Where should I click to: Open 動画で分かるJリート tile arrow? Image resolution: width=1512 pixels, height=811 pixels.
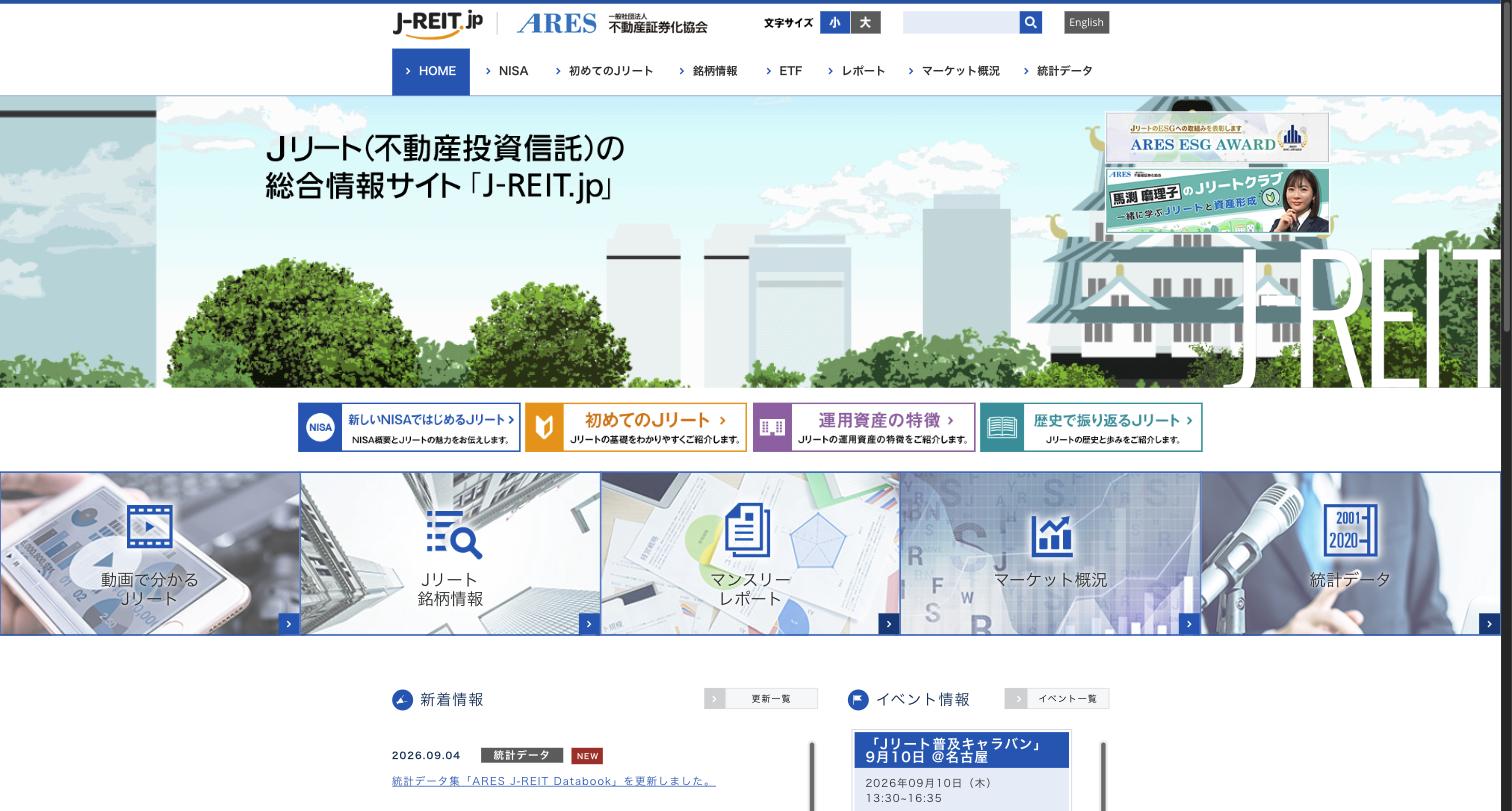coord(289,624)
